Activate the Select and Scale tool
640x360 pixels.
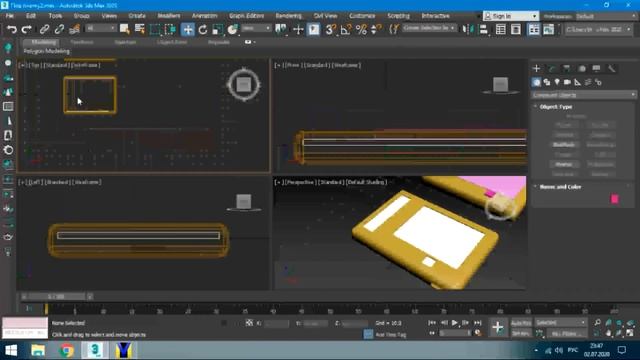(x=218, y=29)
